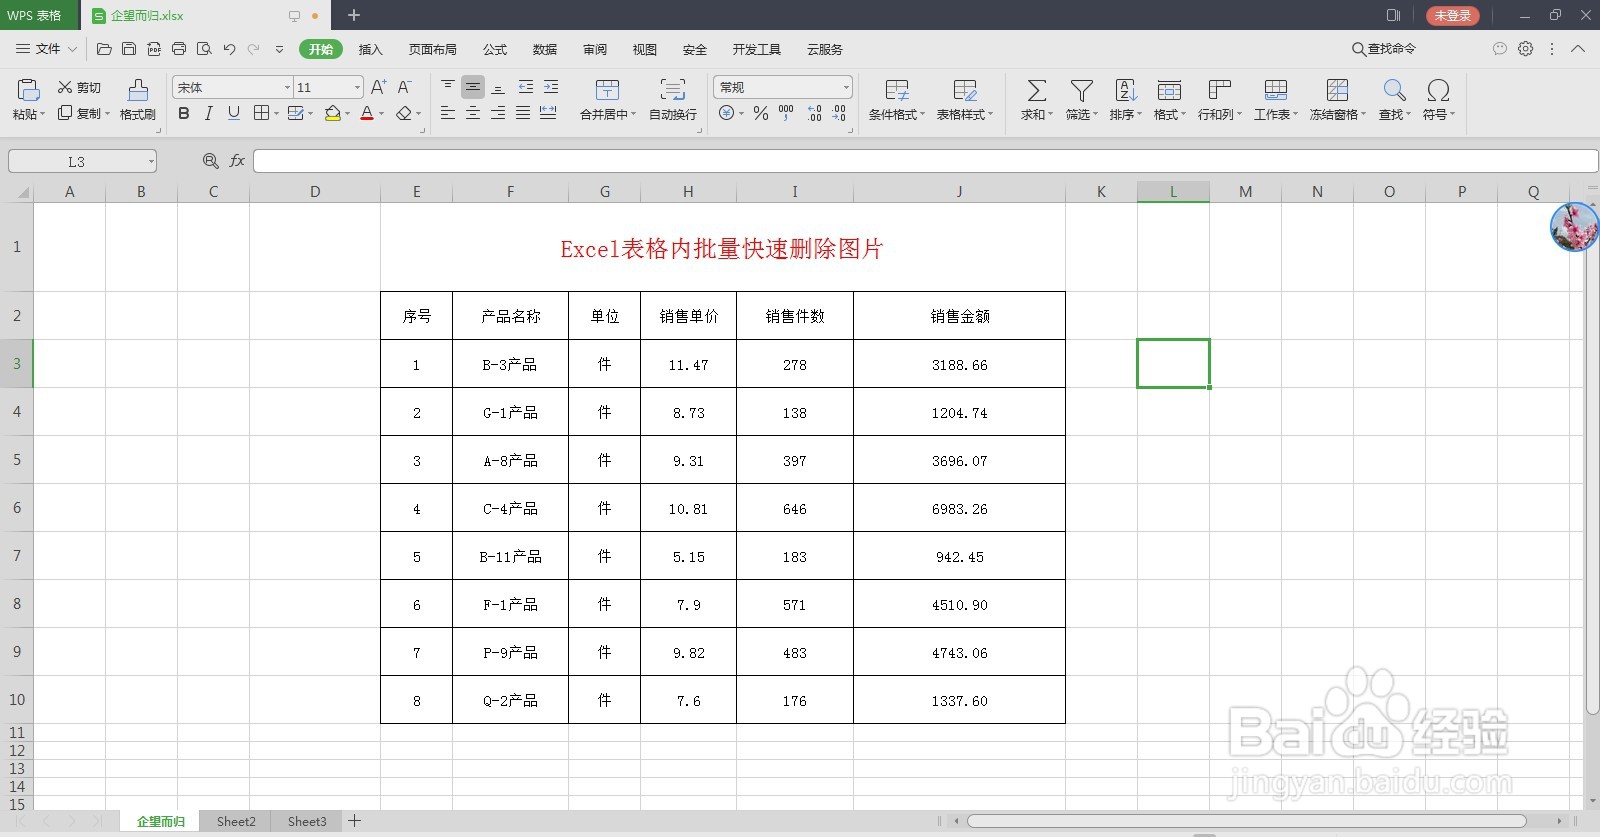Click the Cut (剪切) scissors icon
The height and width of the screenshot is (837, 1600).
point(65,87)
